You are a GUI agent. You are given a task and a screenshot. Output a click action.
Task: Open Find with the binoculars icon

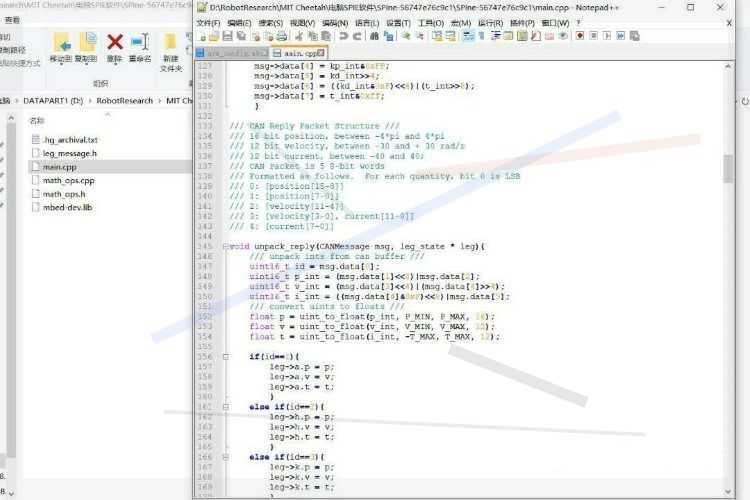[374, 36]
